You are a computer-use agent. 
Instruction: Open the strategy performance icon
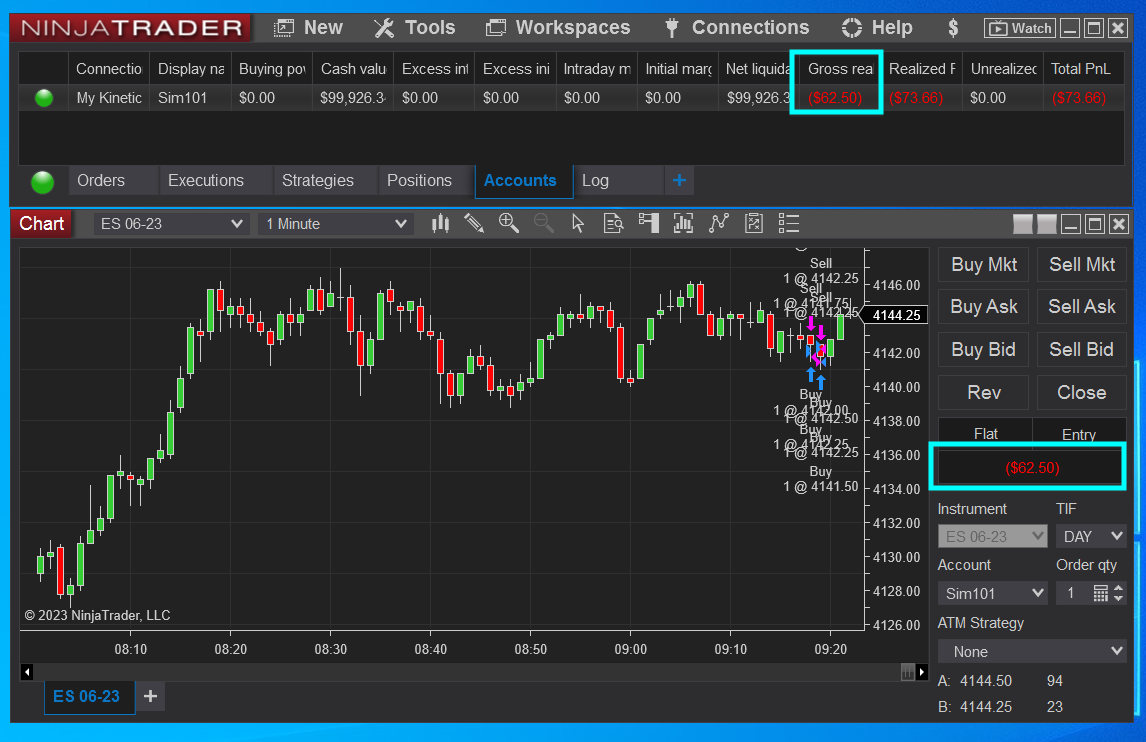point(754,224)
